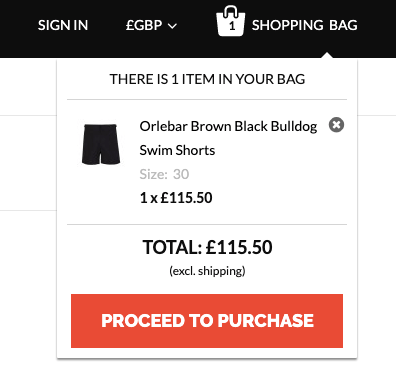Image resolution: width=396 pixels, height=366 pixels.
Task: Open the shopping bag icon
Action: [x=231, y=21]
